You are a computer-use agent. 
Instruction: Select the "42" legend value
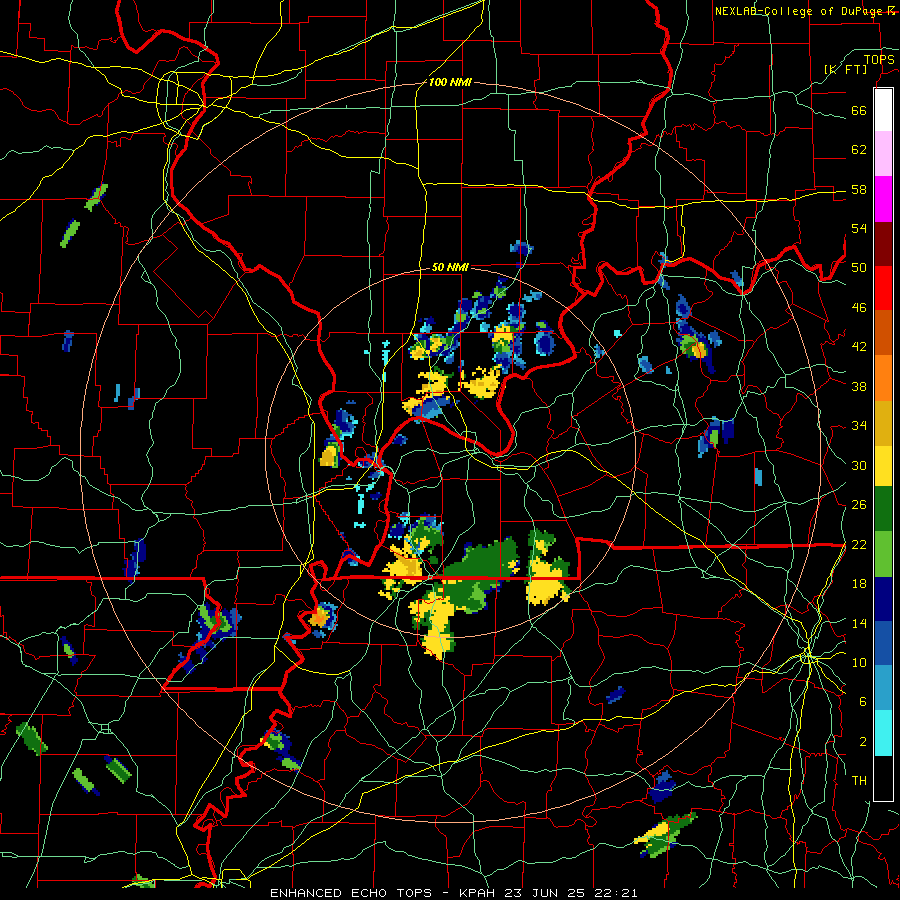click(x=859, y=347)
